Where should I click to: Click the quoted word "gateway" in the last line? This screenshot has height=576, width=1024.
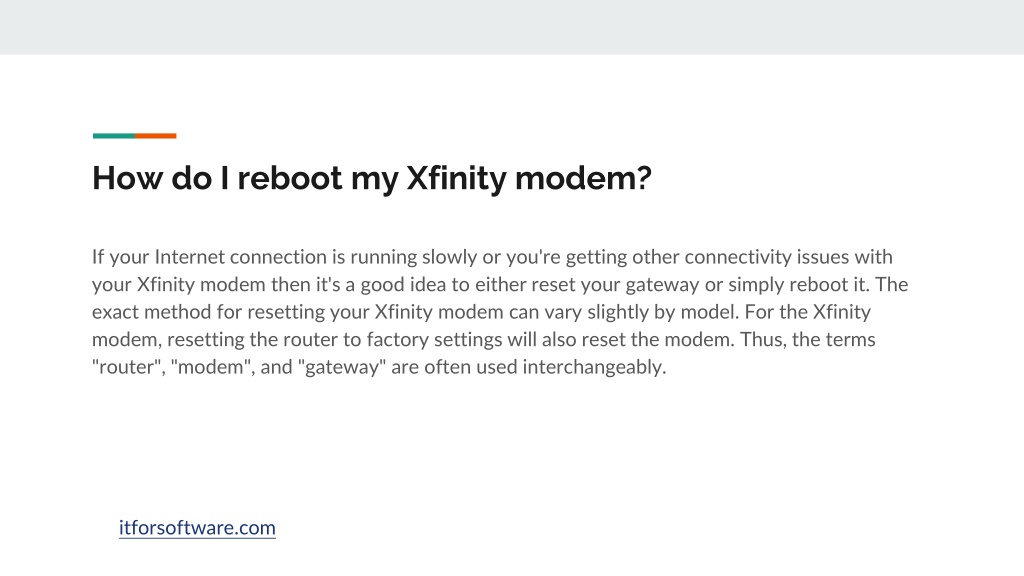[x=342, y=367]
